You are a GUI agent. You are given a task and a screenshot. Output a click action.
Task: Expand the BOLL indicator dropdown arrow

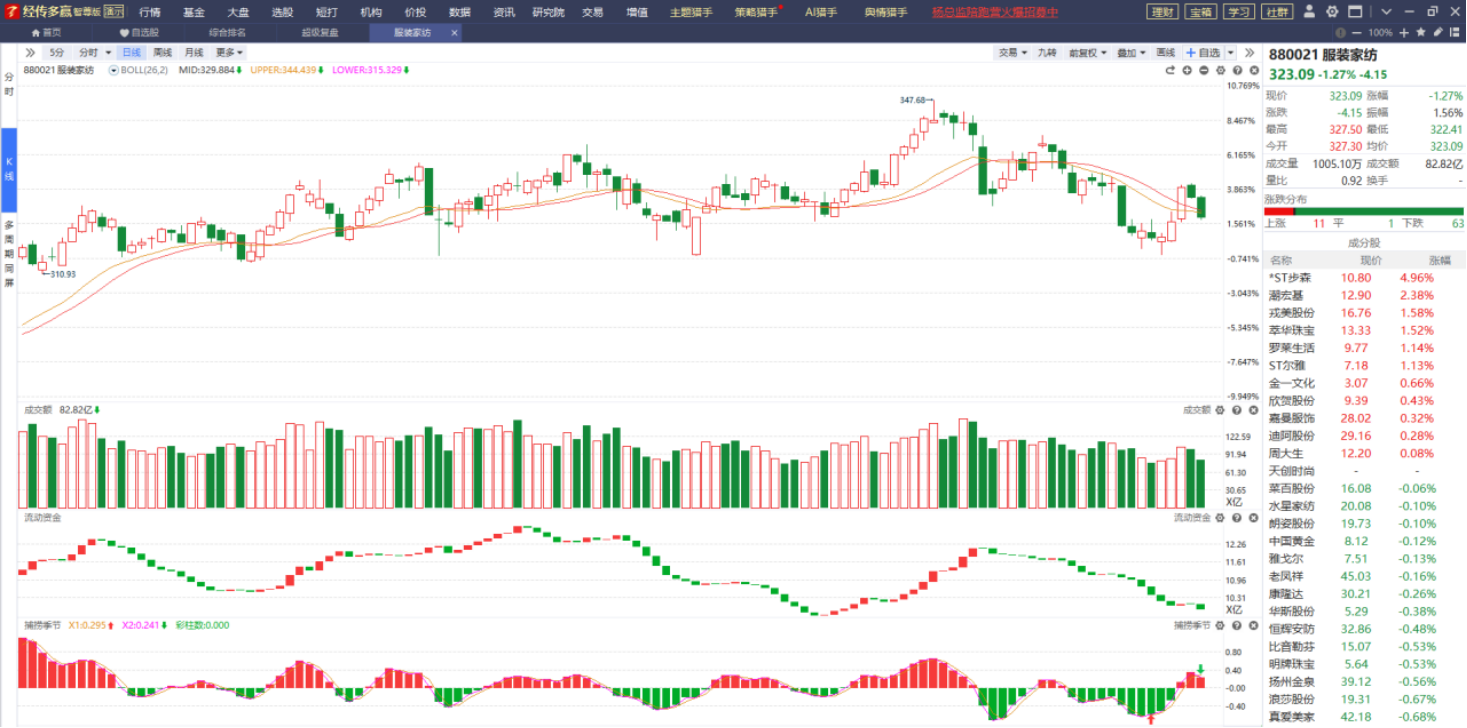[114, 71]
